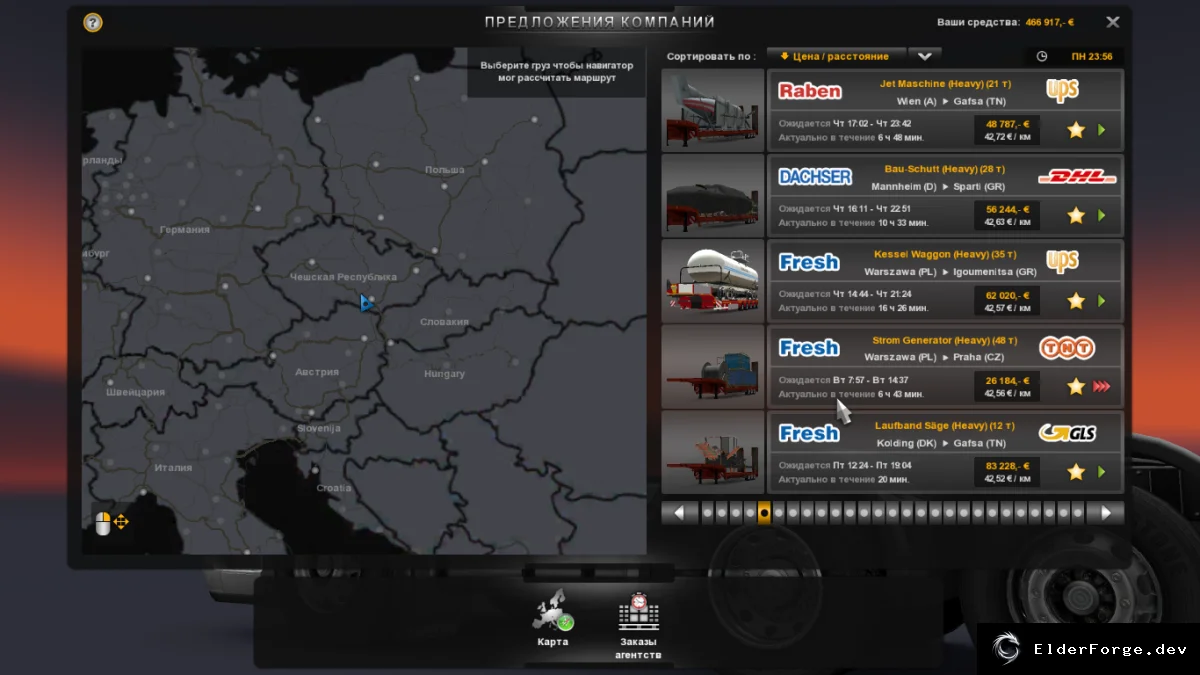1200x675 pixels.
Task: Click Чешская Республика label on map
Action: click(343, 277)
